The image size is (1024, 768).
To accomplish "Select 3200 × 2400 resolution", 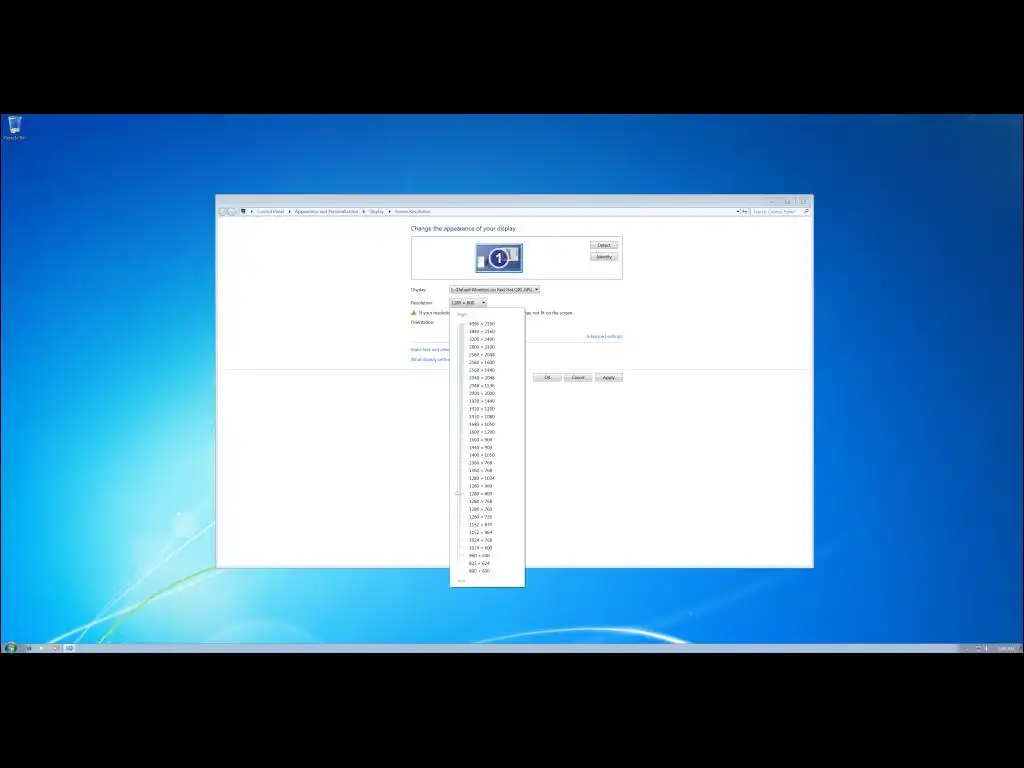I will [482, 340].
